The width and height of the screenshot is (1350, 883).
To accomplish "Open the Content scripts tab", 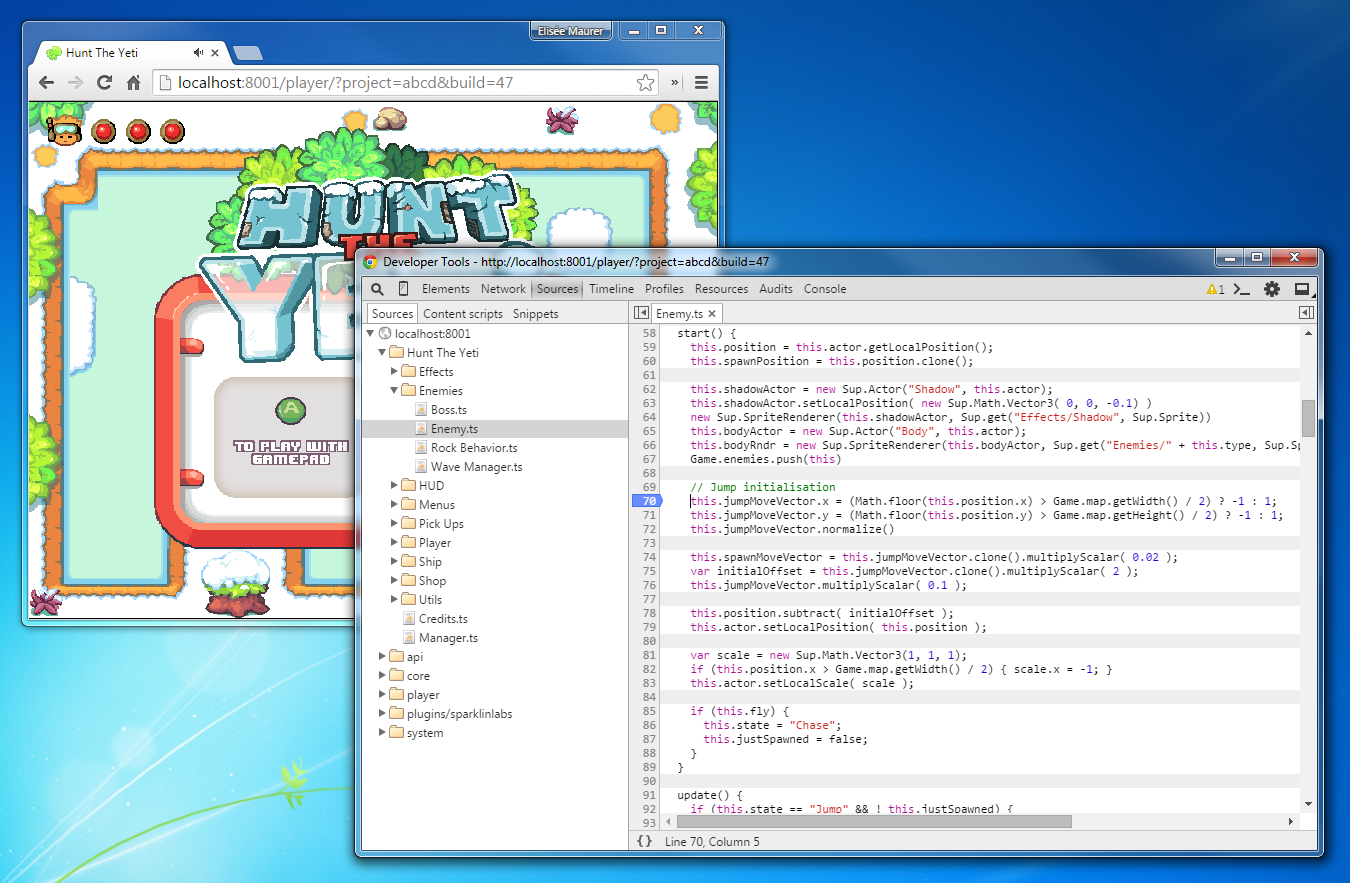I will coord(463,314).
